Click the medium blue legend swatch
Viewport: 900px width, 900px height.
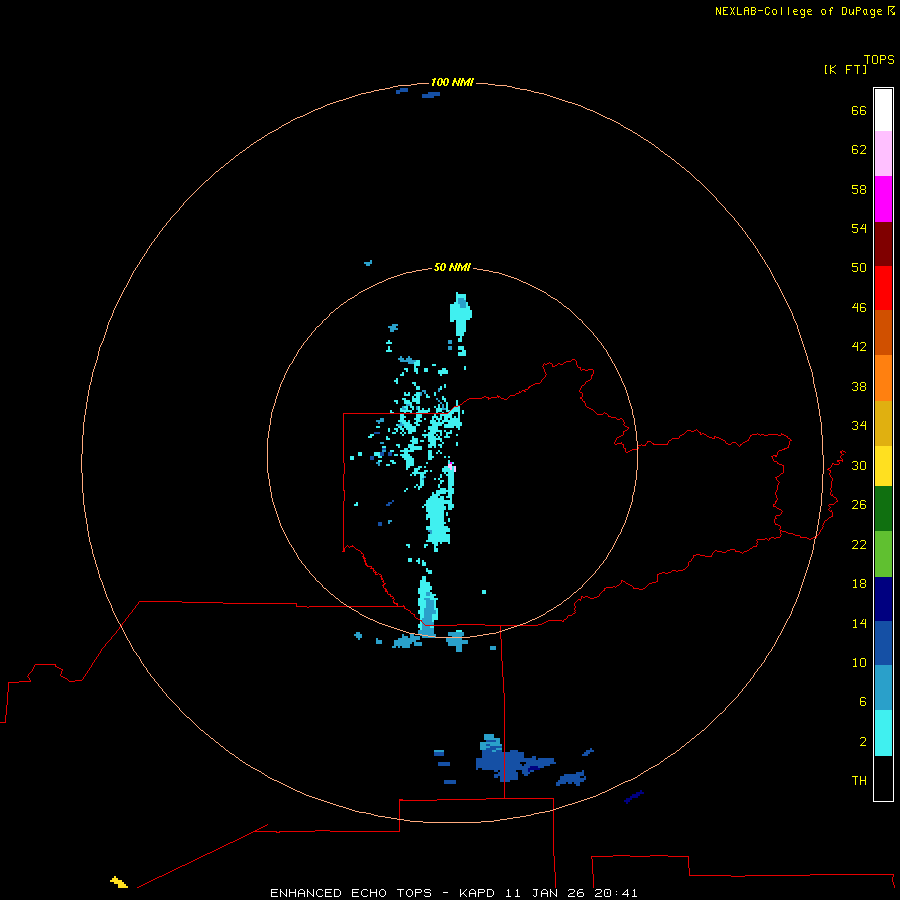tap(883, 643)
